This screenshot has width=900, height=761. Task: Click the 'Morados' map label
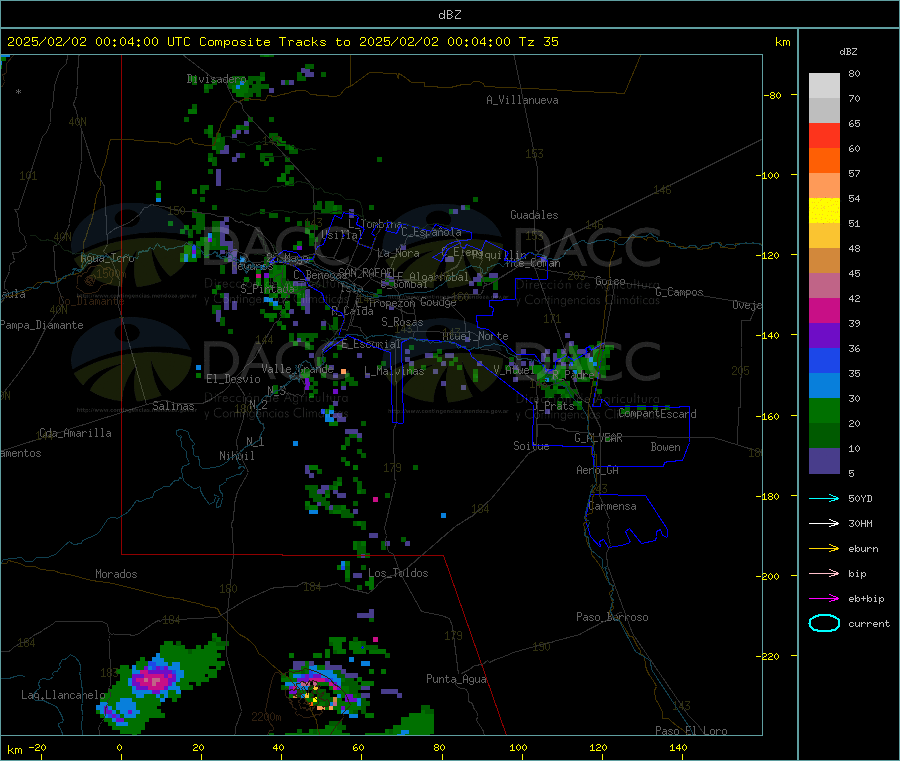[x=116, y=574]
